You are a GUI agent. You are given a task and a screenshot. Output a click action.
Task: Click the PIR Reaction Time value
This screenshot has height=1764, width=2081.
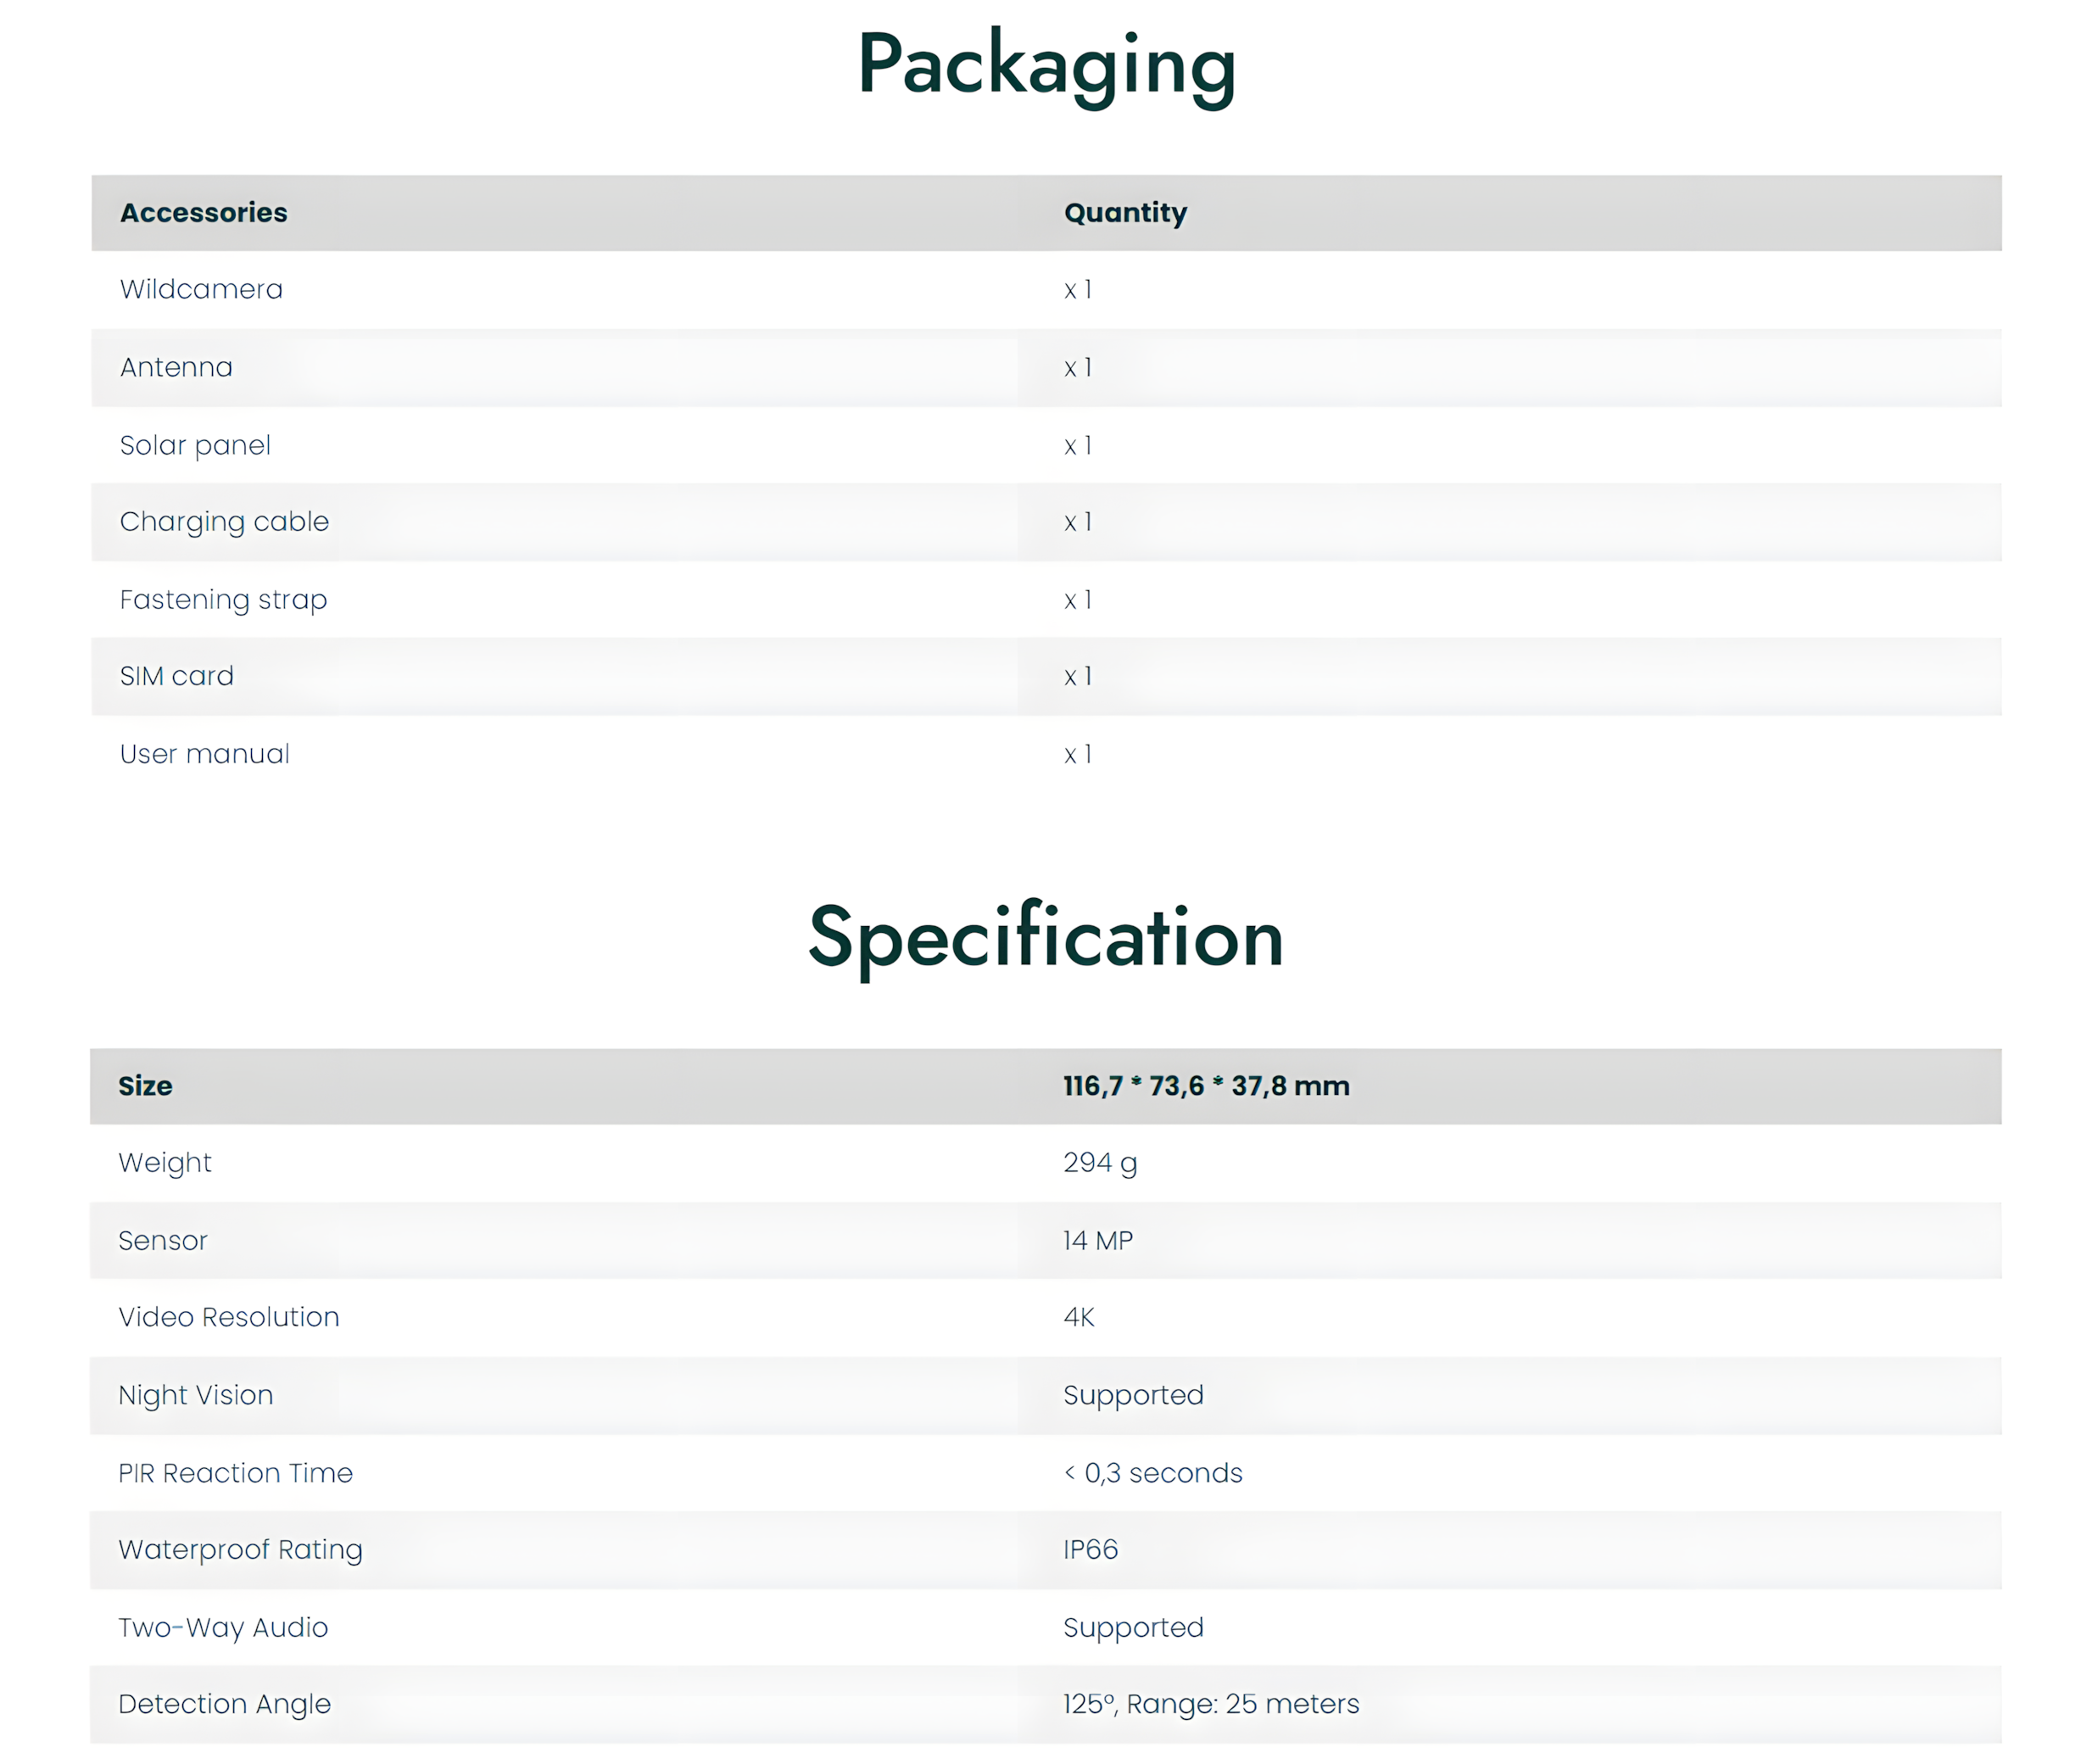click(x=1152, y=1473)
